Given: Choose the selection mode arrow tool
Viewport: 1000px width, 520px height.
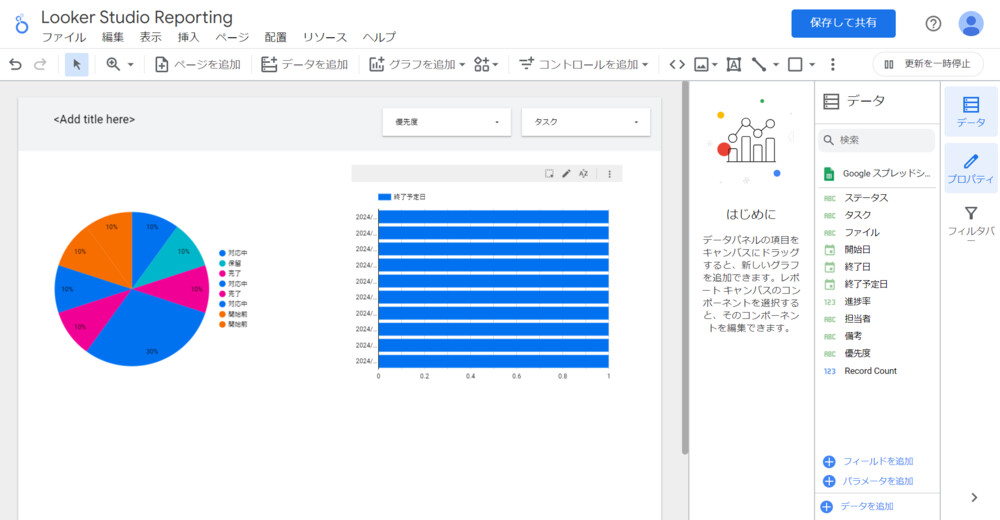Looking at the screenshot, I should 77,64.
